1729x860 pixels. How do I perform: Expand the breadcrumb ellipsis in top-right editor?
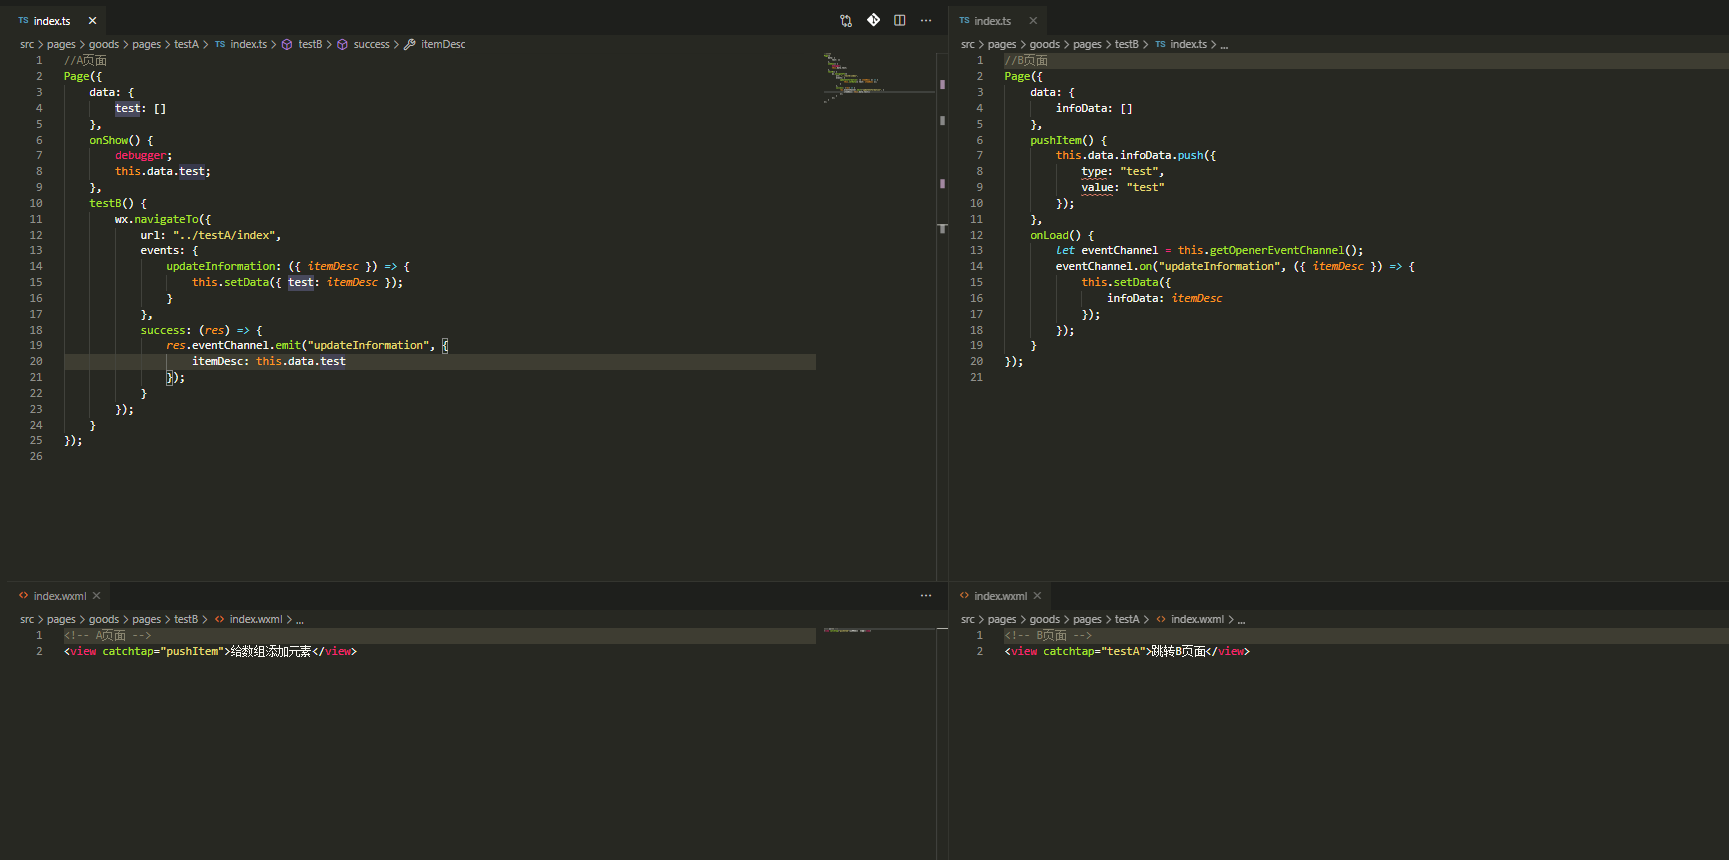1225,45
